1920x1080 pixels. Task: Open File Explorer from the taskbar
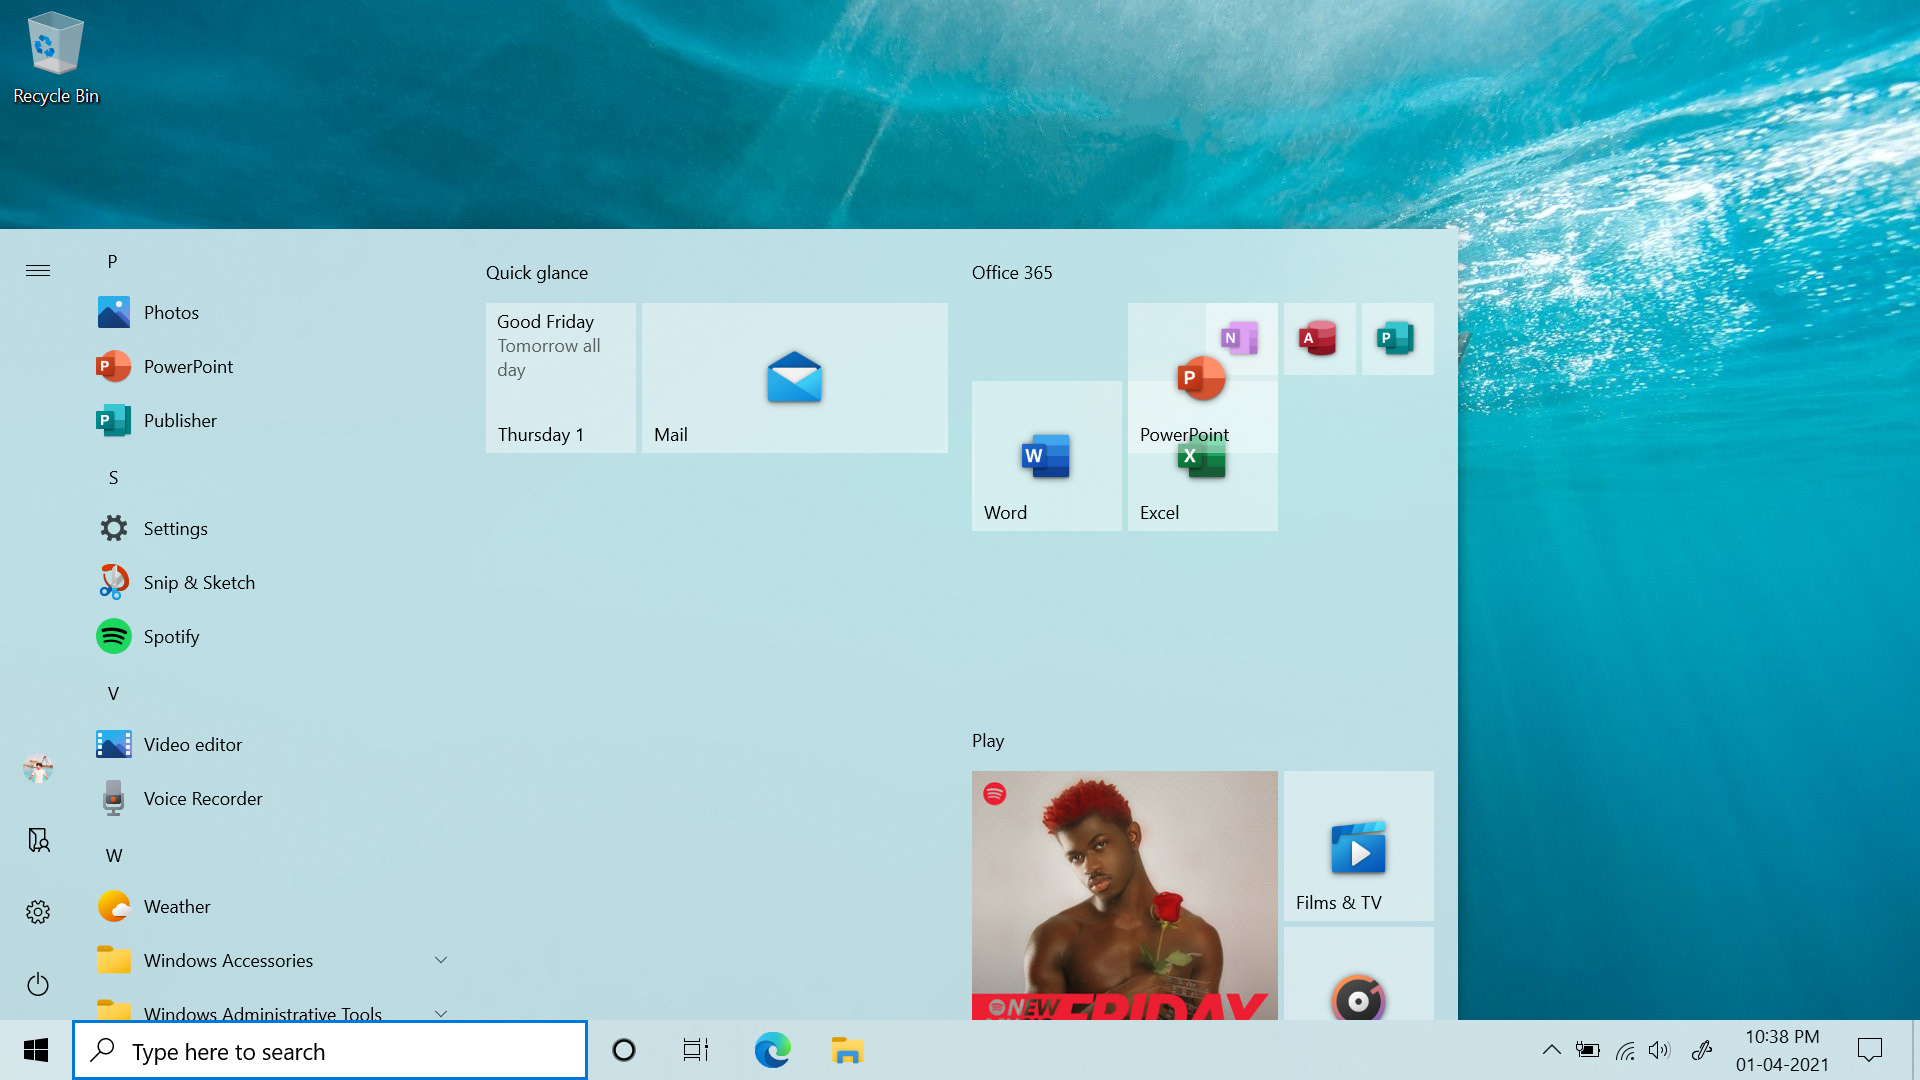click(x=847, y=1050)
